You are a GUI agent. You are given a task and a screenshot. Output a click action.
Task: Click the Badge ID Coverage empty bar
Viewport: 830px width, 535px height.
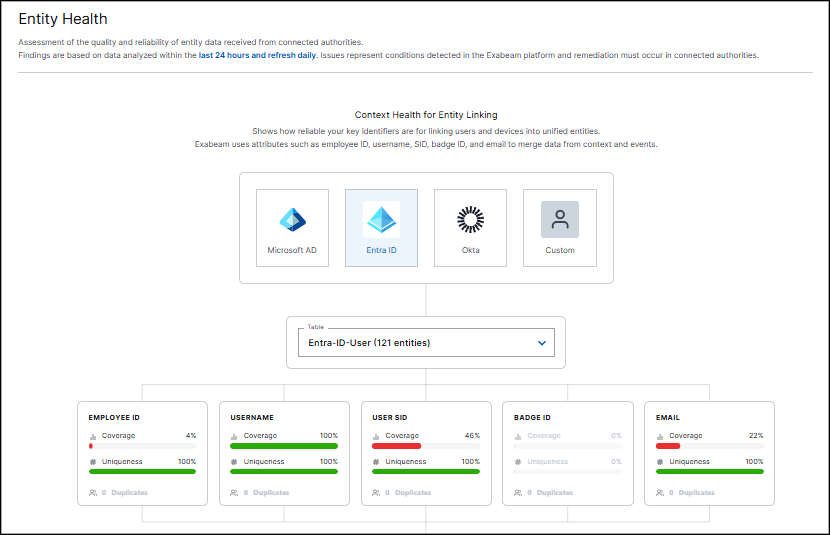click(x=568, y=446)
